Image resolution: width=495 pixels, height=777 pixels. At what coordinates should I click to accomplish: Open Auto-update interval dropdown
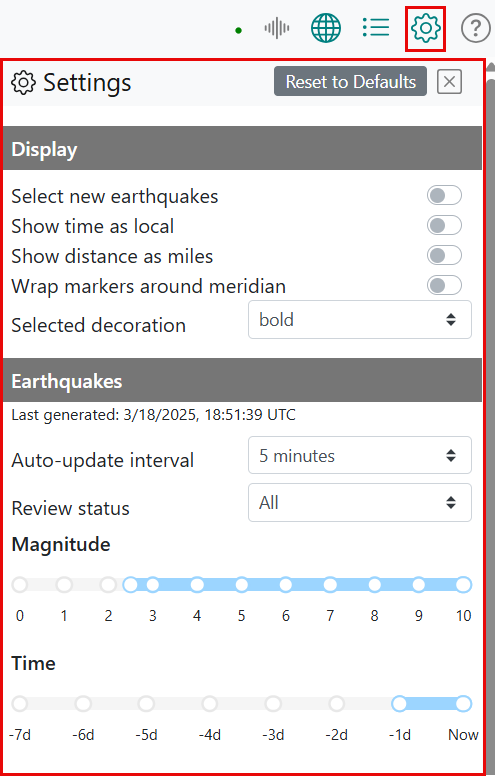click(360, 455)
